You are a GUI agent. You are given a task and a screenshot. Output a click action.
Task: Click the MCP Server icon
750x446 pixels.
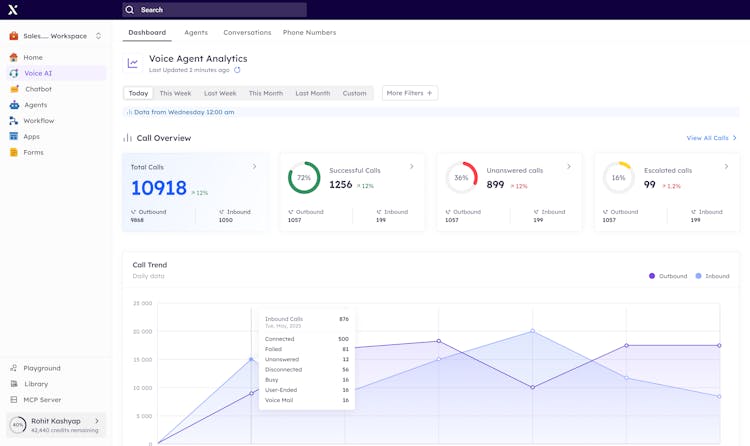point(14,400)
